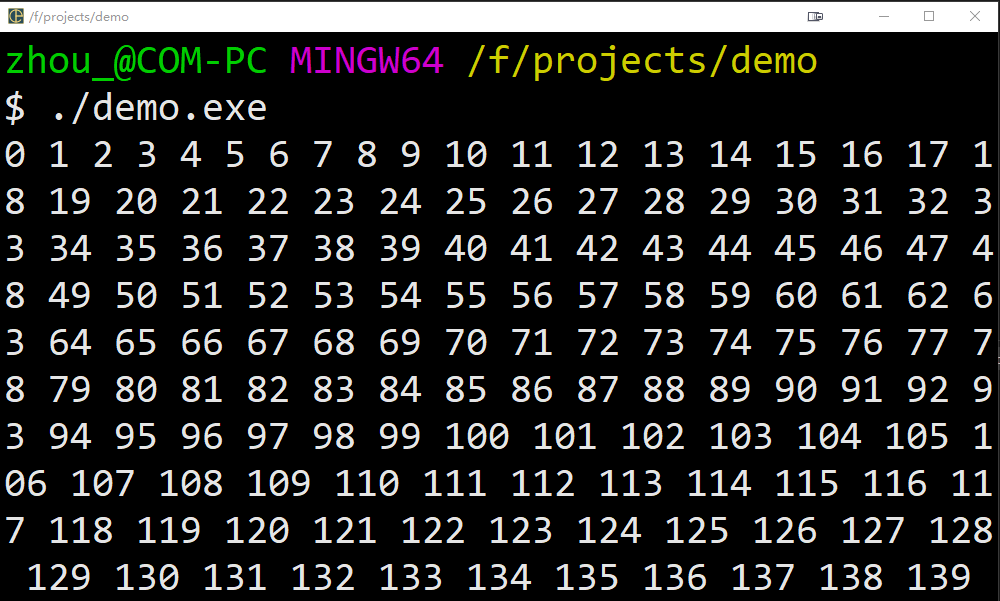Click the screen-switch icon beside minimize
The height and width of the screenshot is (601, 1000).
point(815,17)
